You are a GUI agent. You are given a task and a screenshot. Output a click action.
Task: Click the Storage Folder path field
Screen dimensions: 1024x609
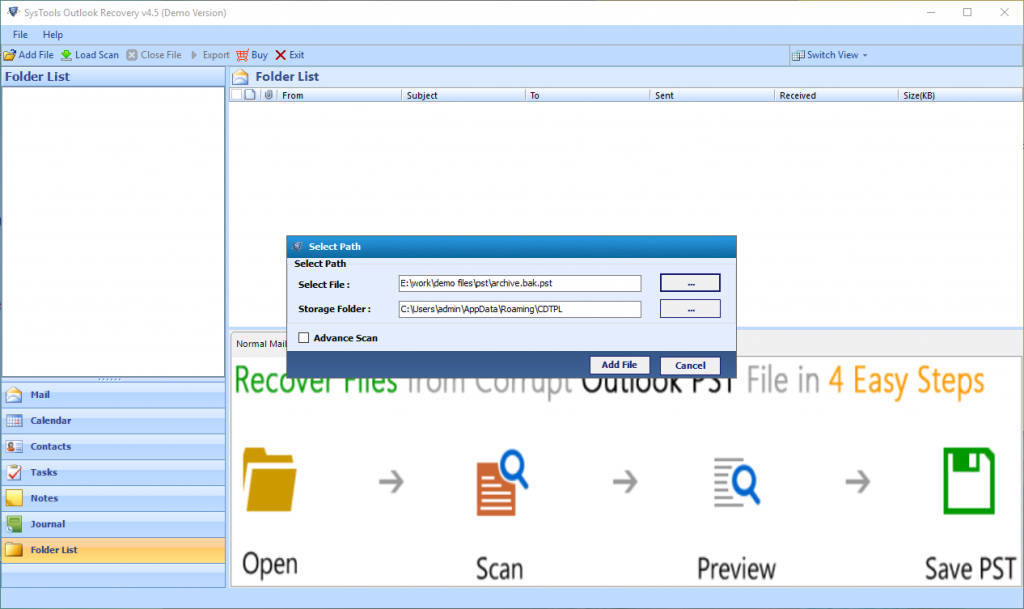(519, 309)
